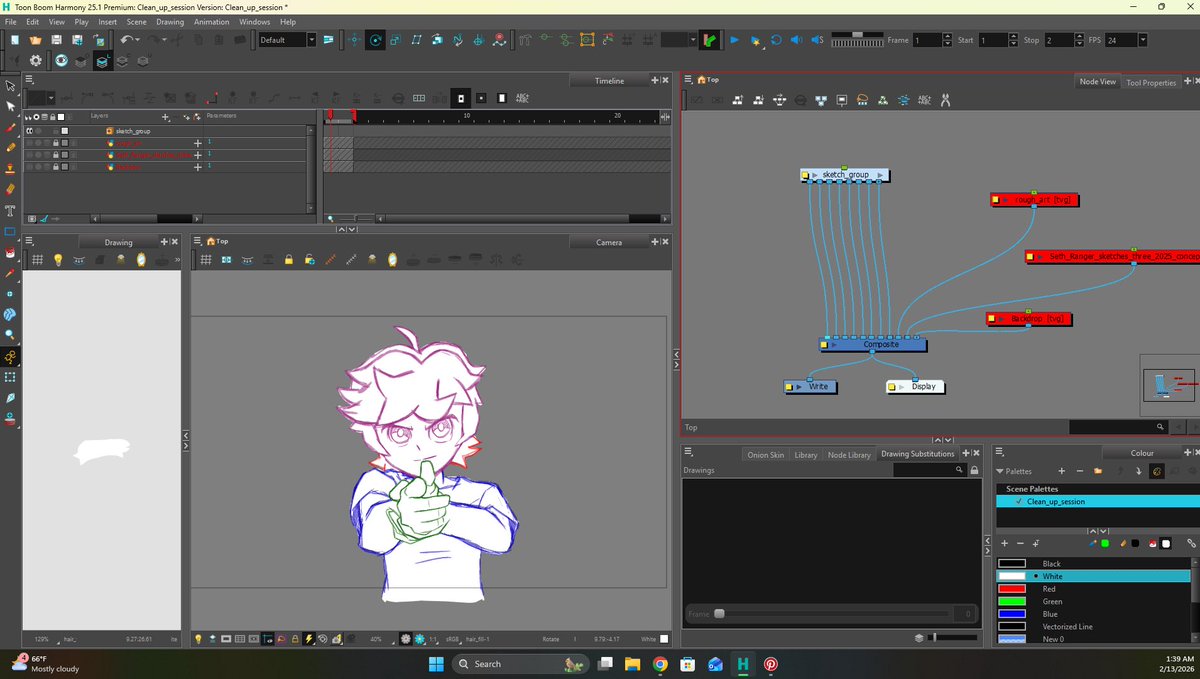Screen dimensions: 1200x679
Task: Switch to the Node Library tab
Action: click(849, 455)
